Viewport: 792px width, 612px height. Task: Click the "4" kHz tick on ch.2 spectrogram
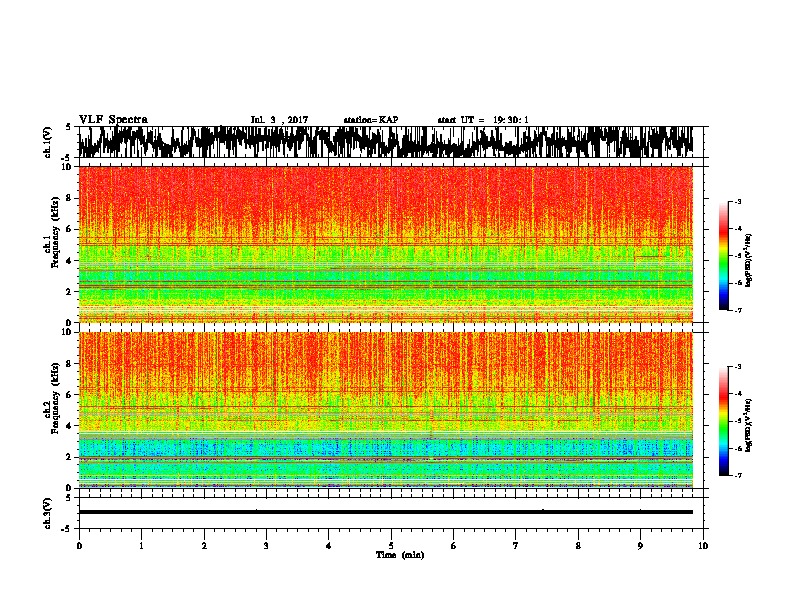click(71, 426)
